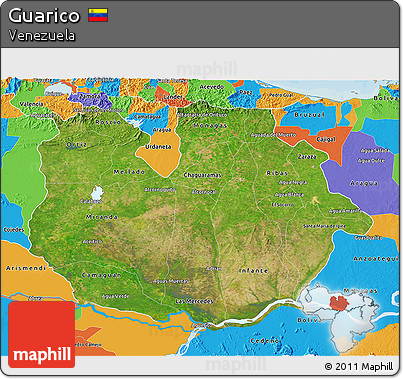Select the Agua Verde label
403x379 pixels.
tap(115, 296)
